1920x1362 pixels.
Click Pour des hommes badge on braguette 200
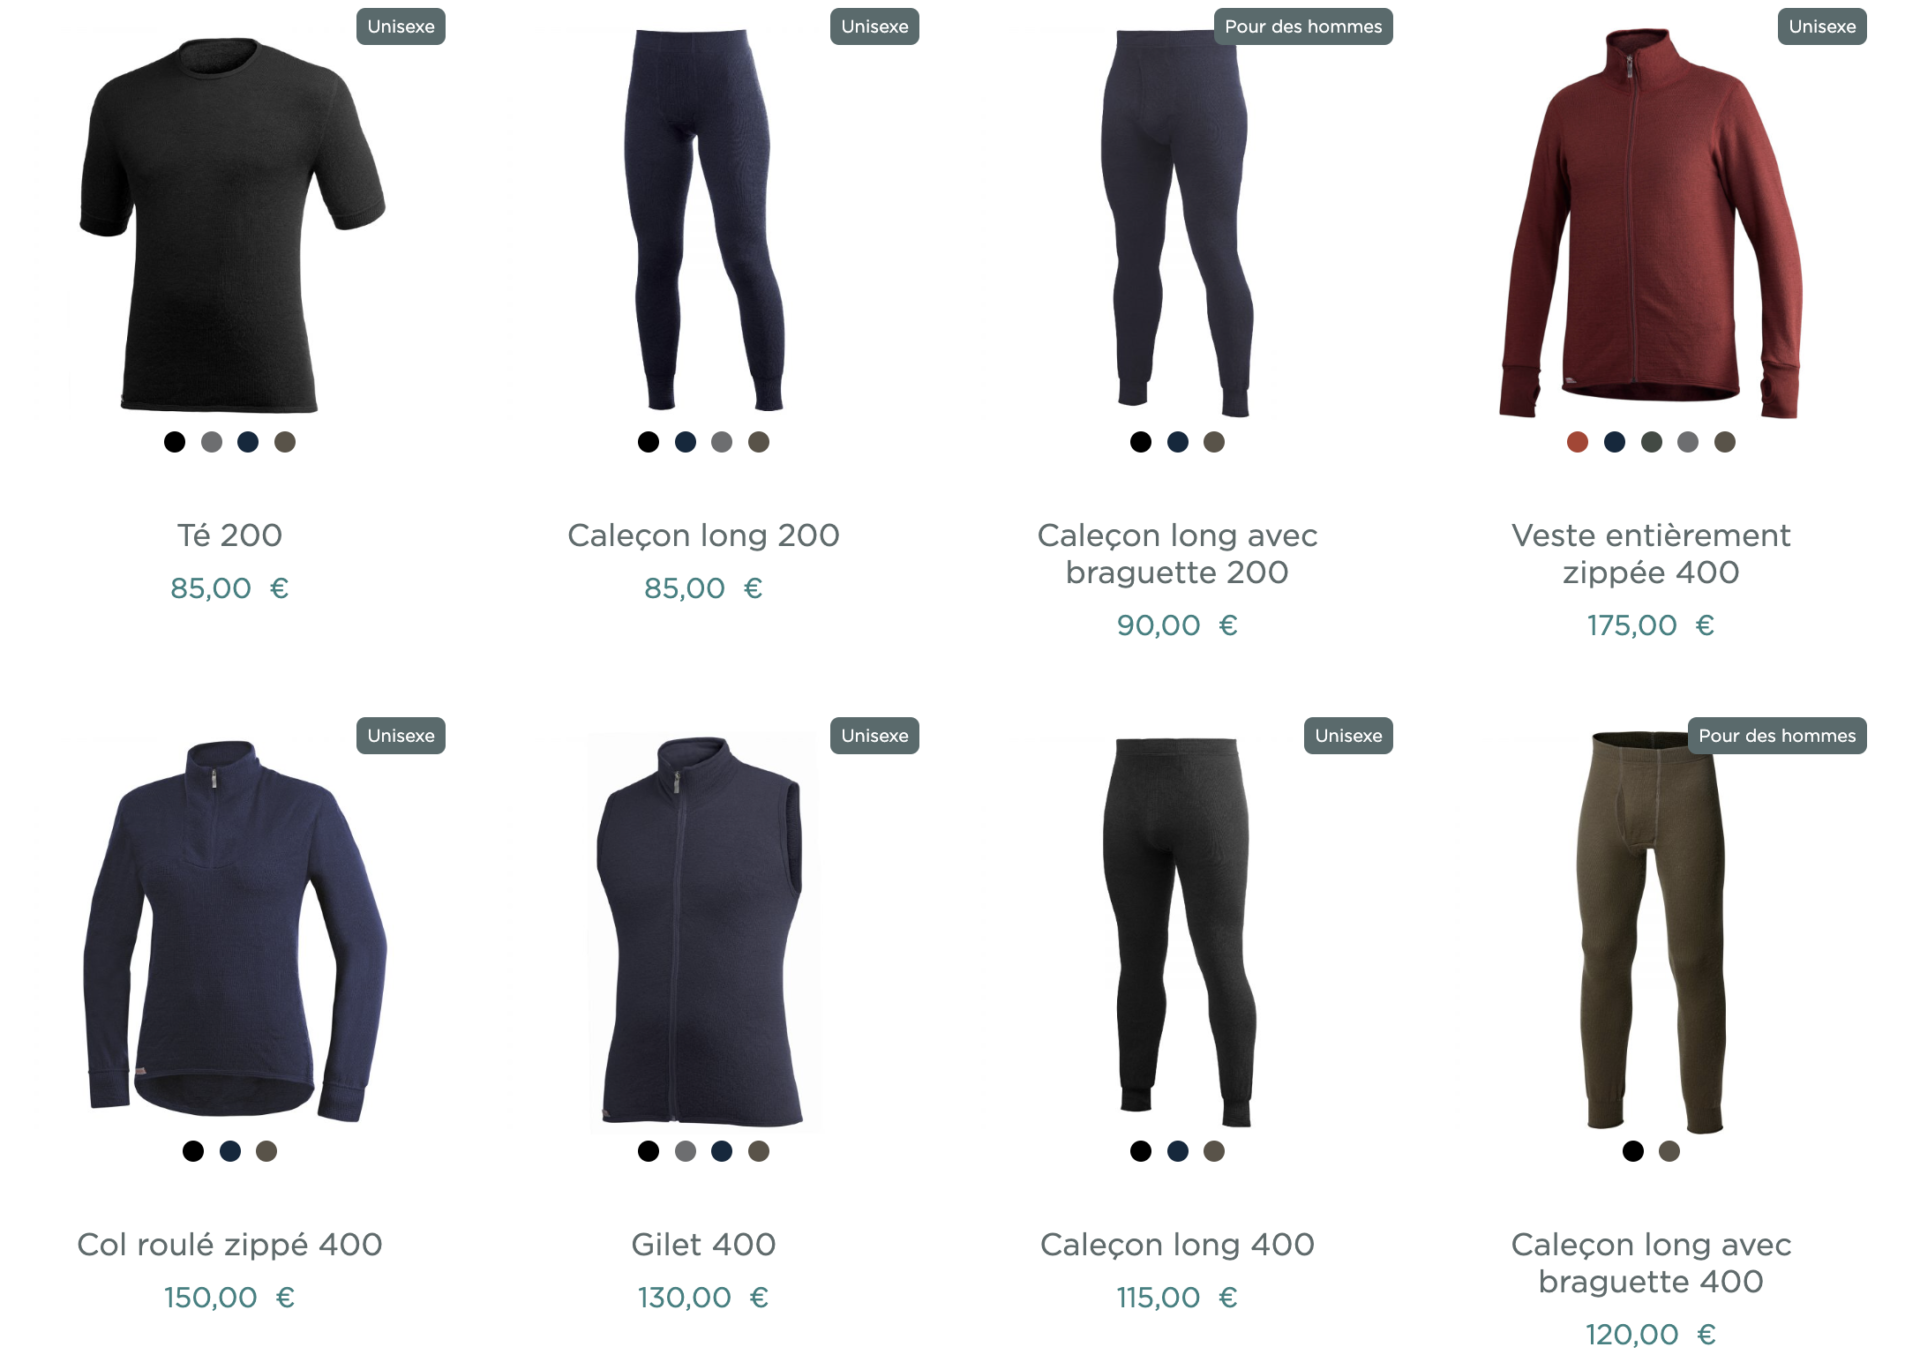(1303, 27)
